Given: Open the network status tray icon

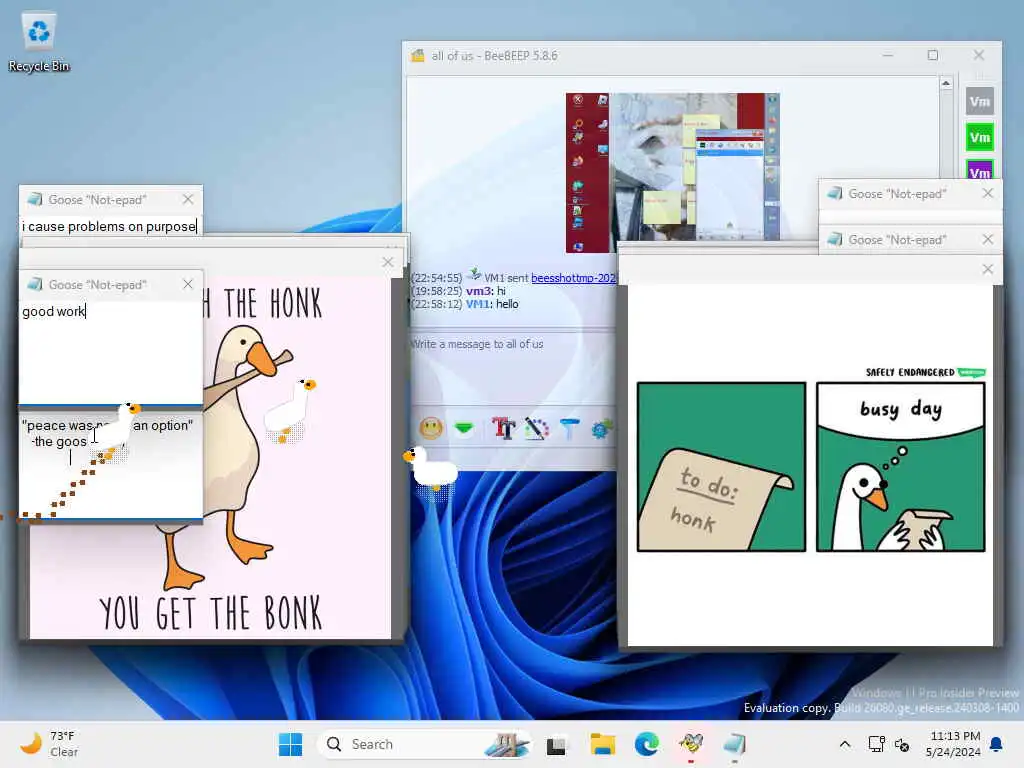Looking at the screenshot, I should 876,744.
